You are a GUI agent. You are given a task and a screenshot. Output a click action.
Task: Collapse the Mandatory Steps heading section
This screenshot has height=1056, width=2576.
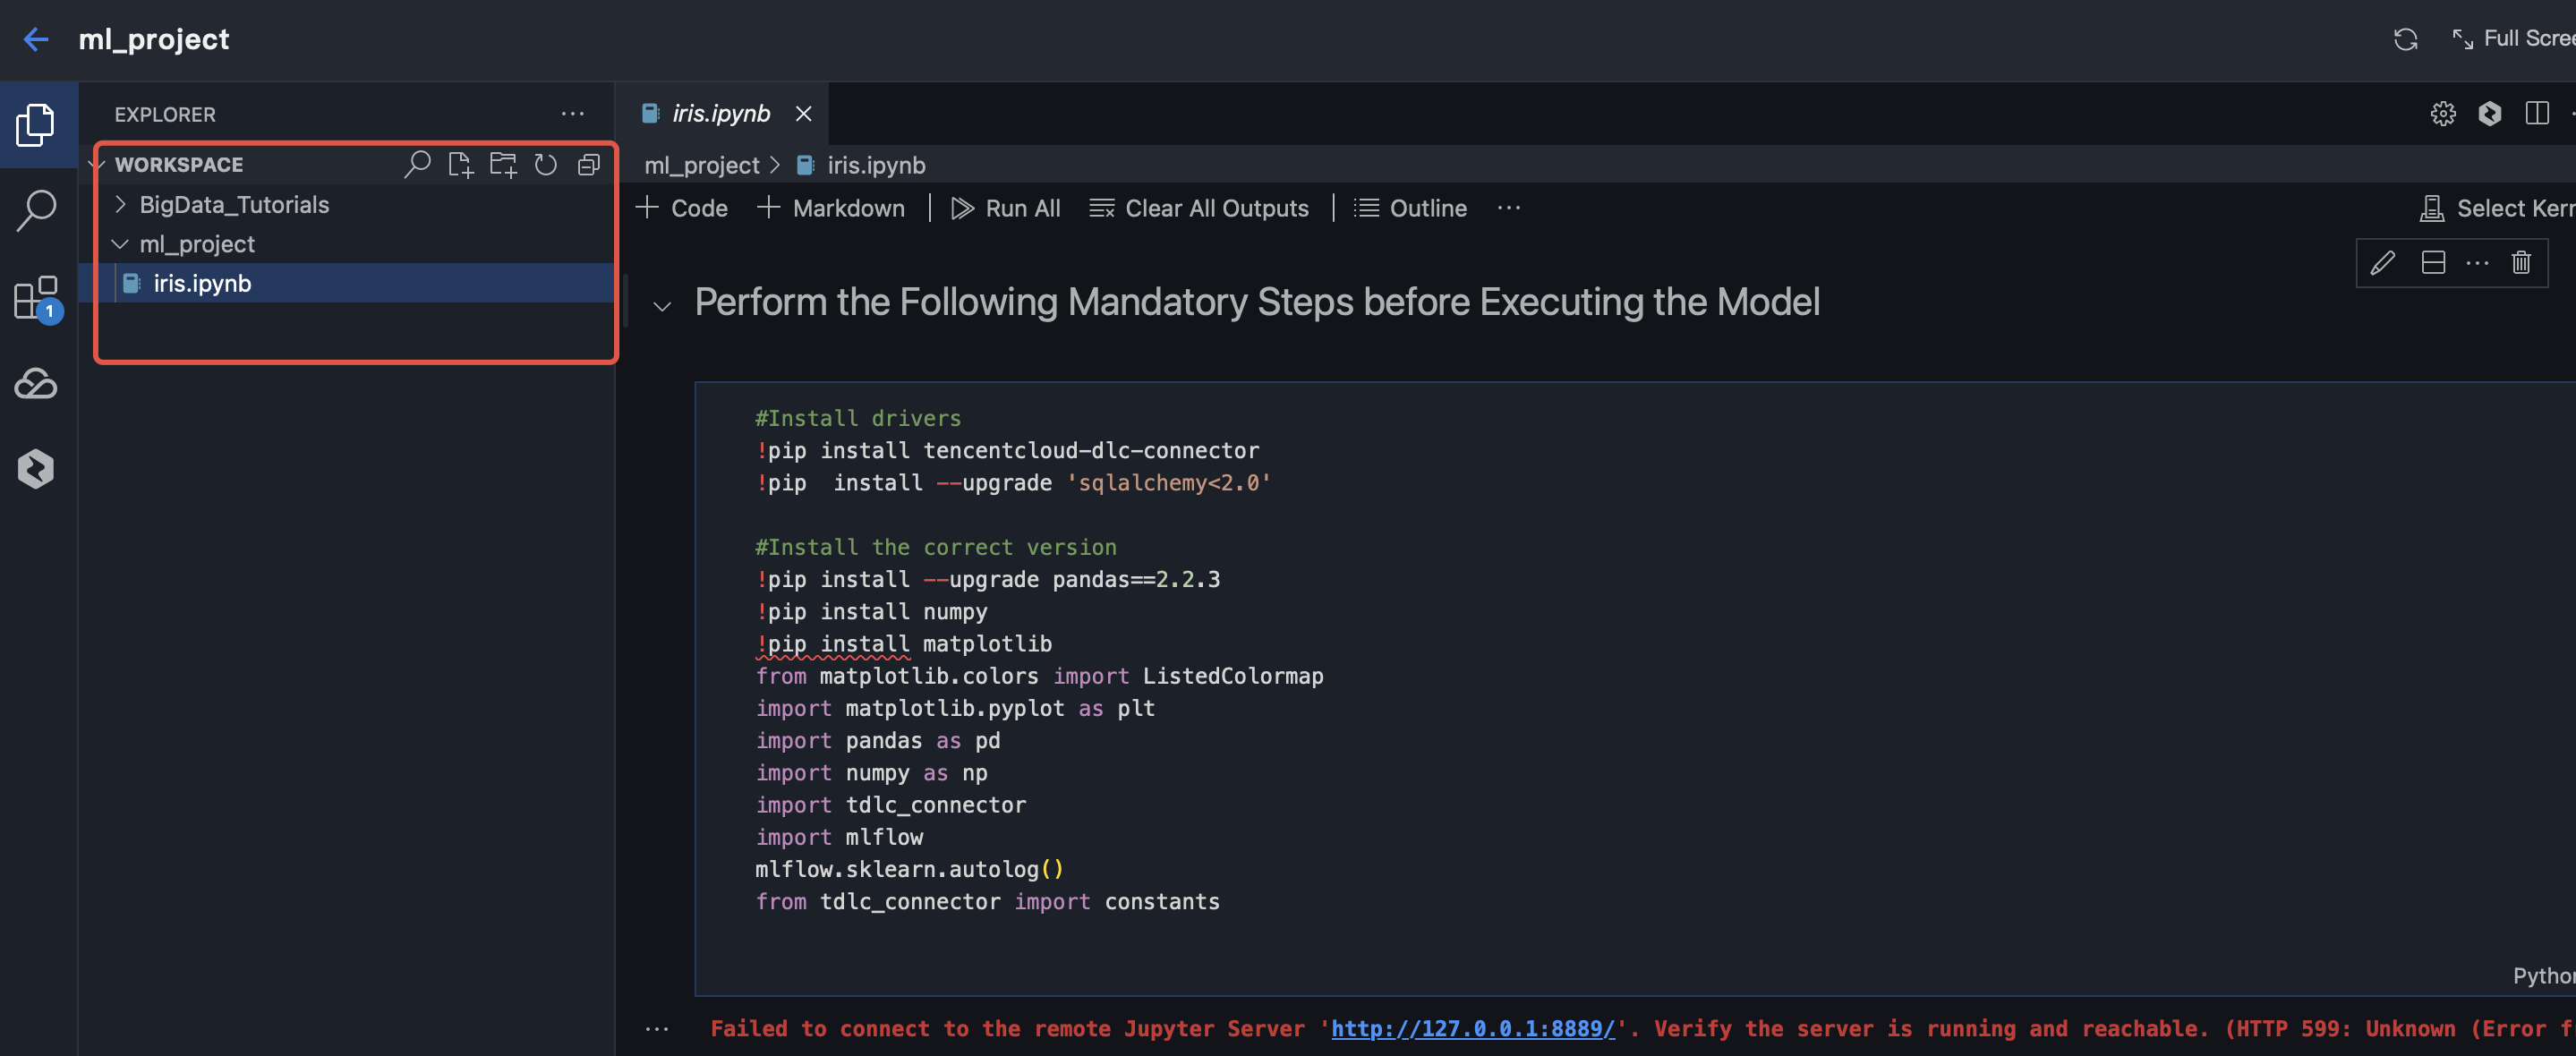(662, 306)
